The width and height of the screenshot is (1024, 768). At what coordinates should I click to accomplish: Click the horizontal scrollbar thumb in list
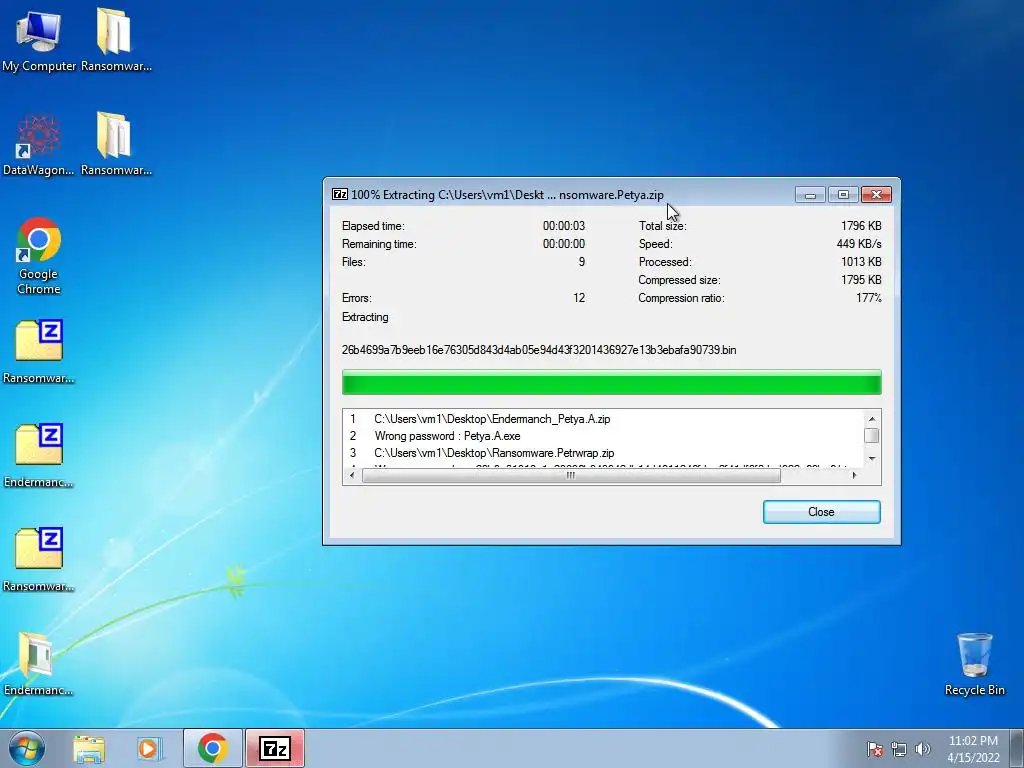coord(571,475)
